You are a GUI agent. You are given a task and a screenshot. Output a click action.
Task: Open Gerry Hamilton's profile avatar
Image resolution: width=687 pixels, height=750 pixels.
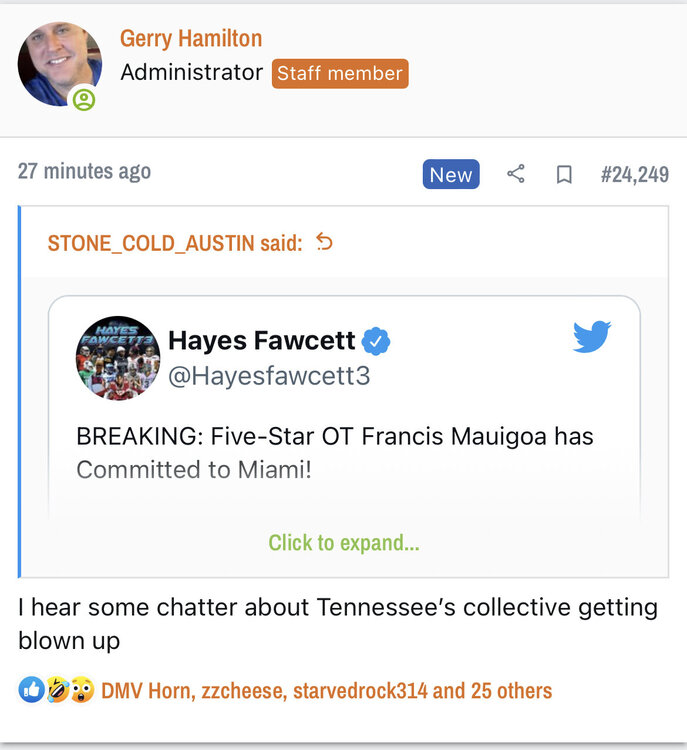coord(59,64)
